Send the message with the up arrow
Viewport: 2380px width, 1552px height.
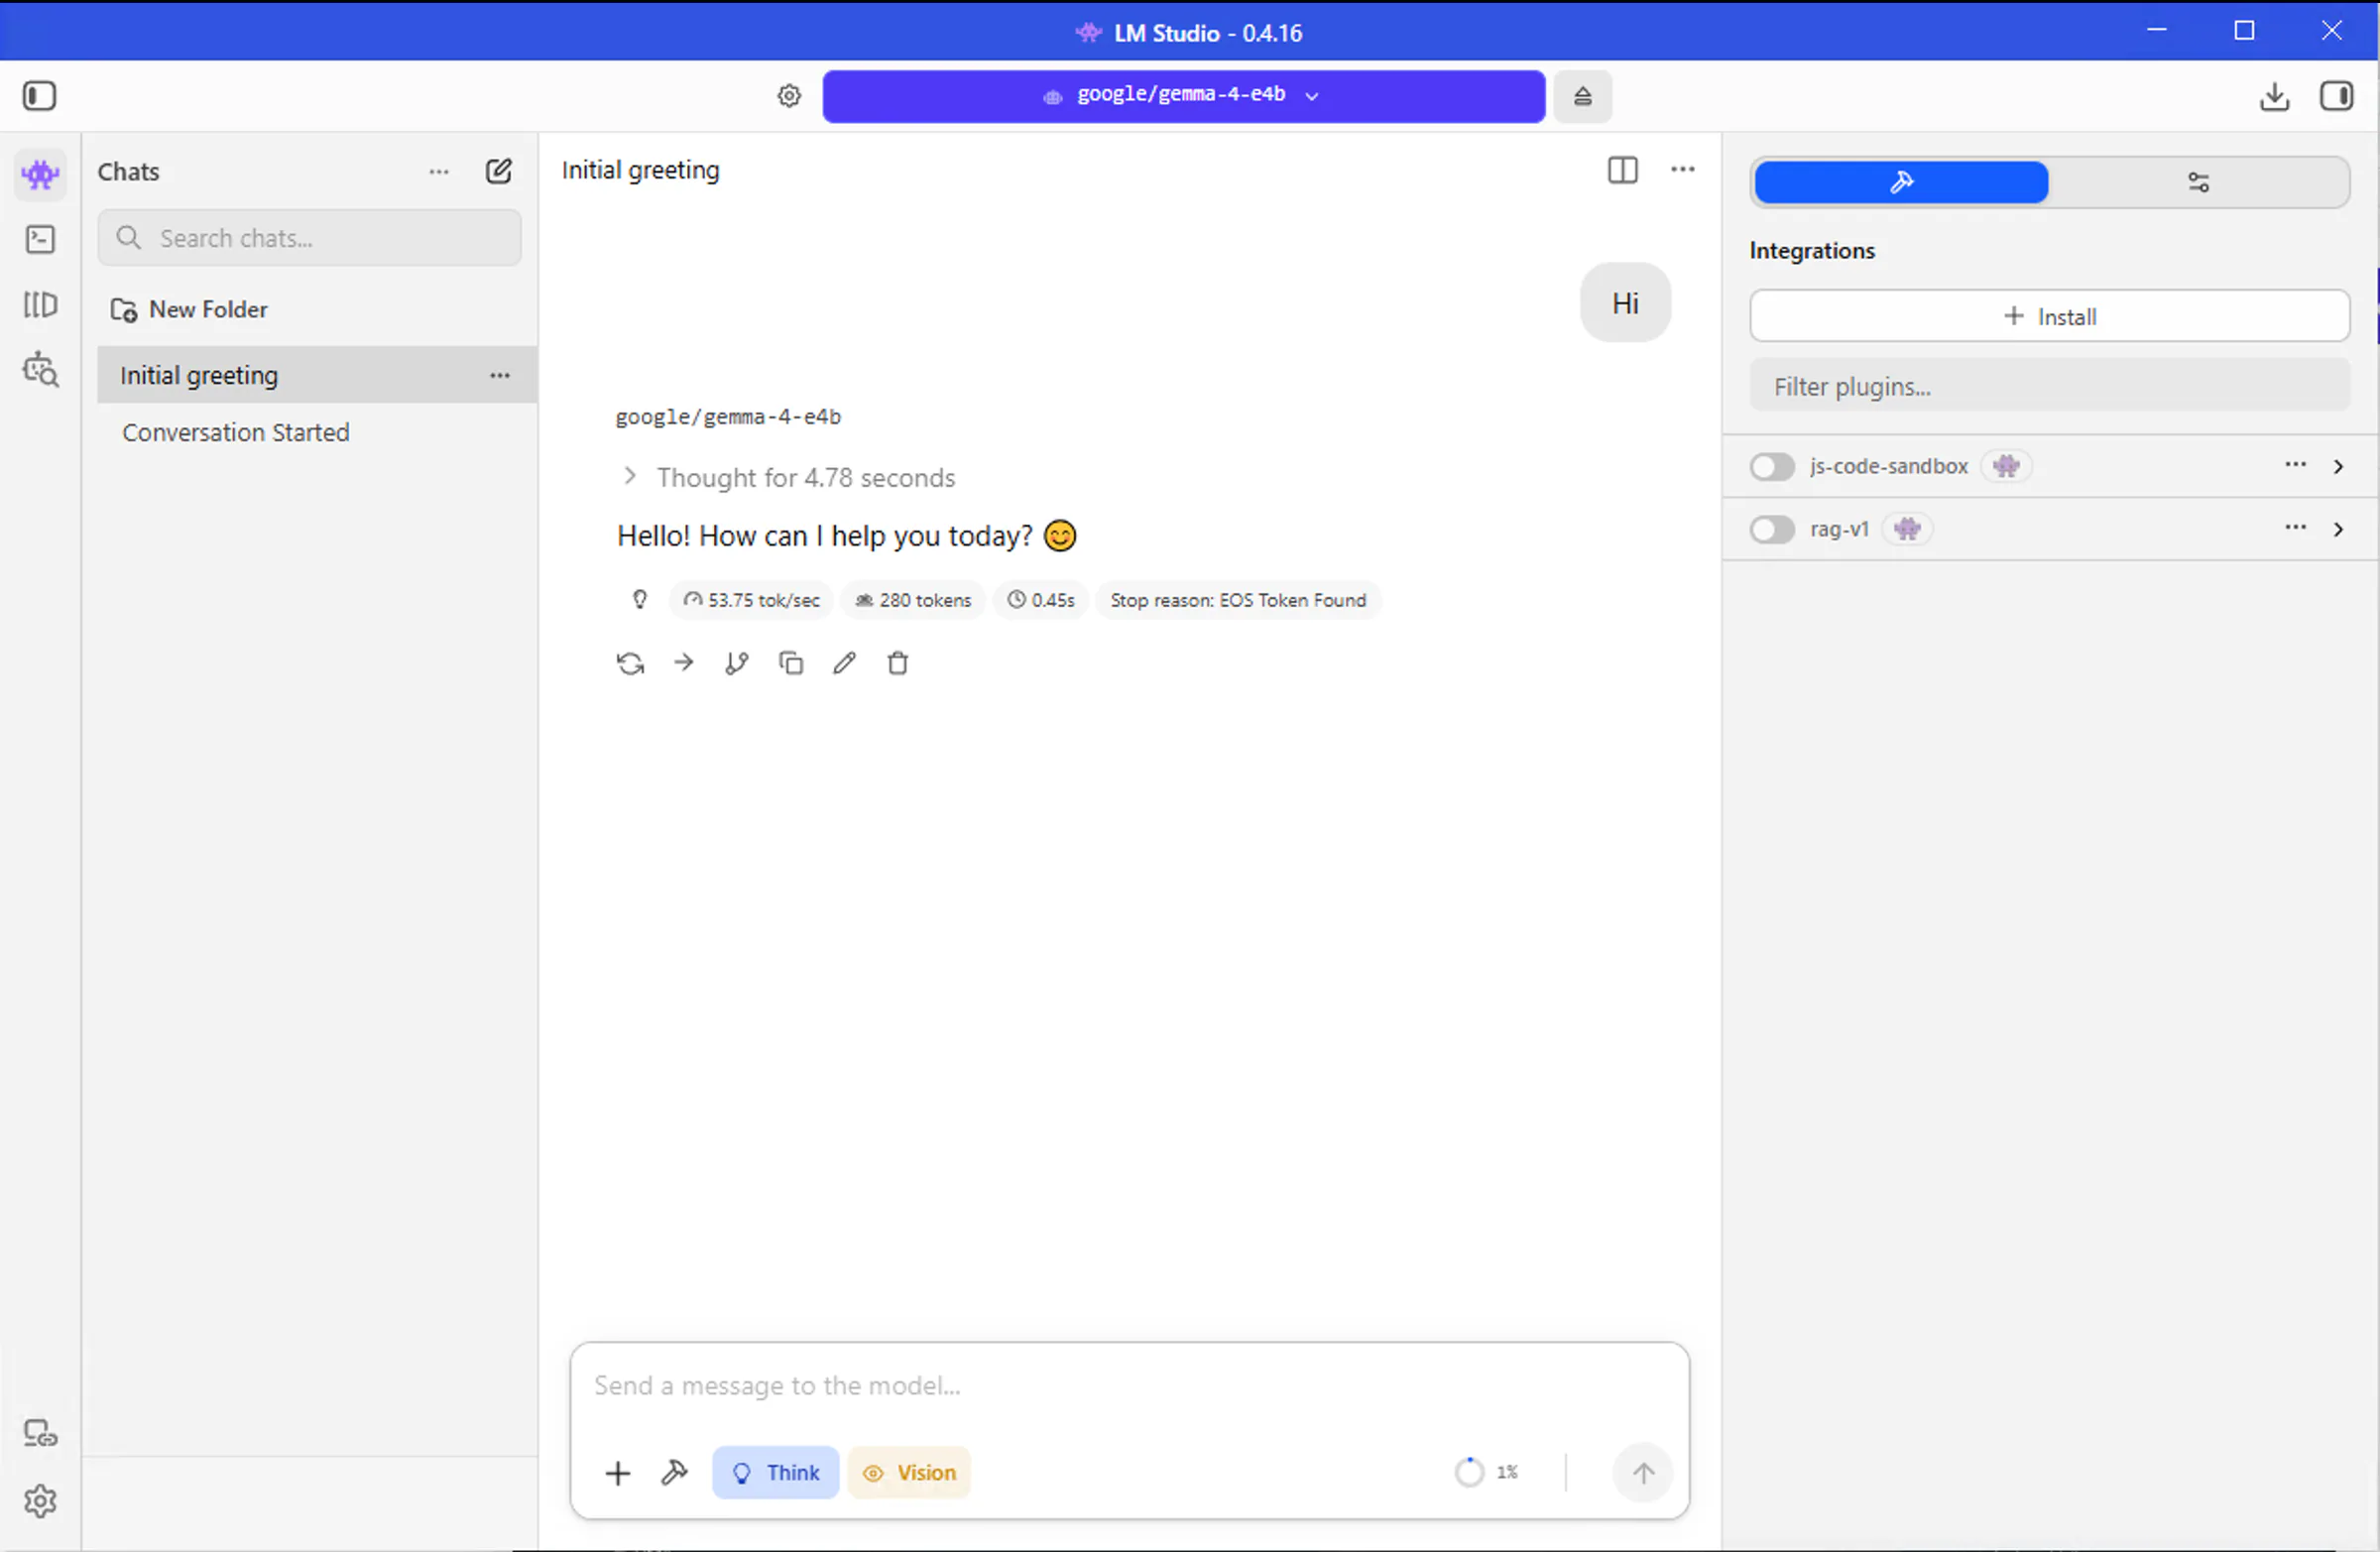(1643, 1472)
